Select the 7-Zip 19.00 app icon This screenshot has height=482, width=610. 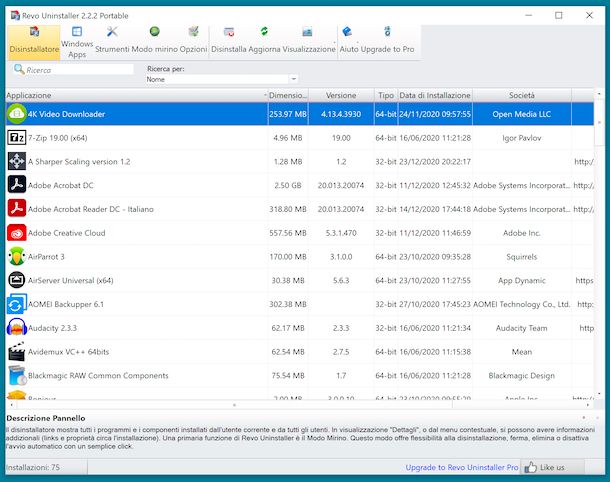tap(16, 138)
